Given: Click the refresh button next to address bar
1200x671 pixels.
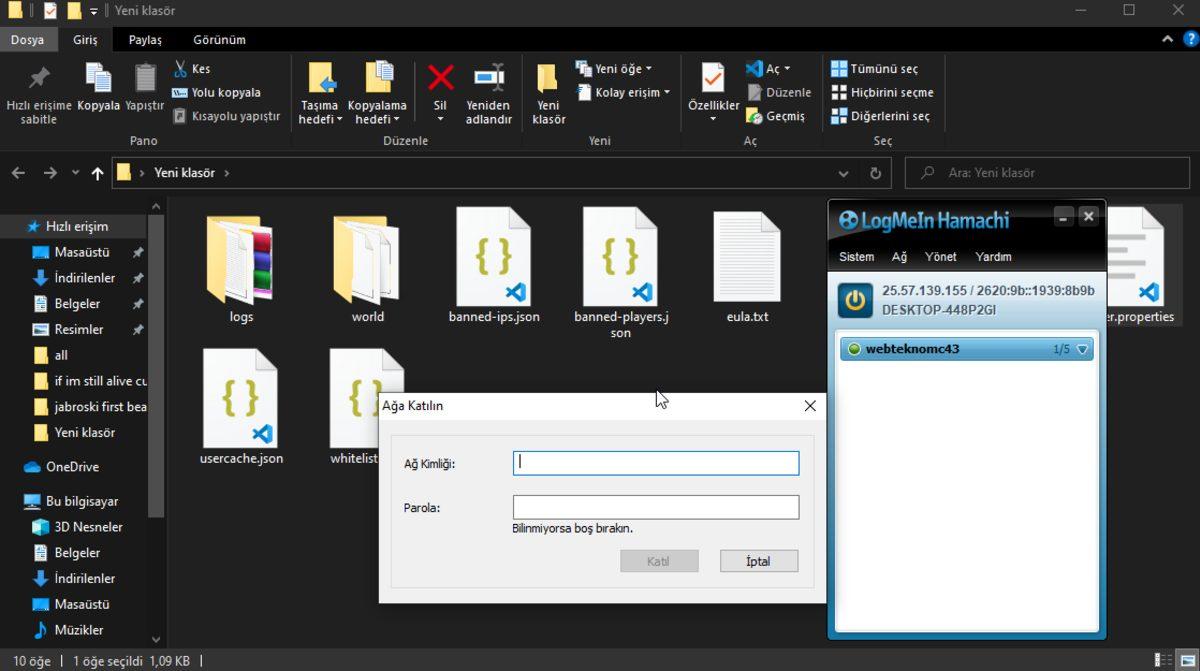Looking at the screenshot, I should (875, 173).
